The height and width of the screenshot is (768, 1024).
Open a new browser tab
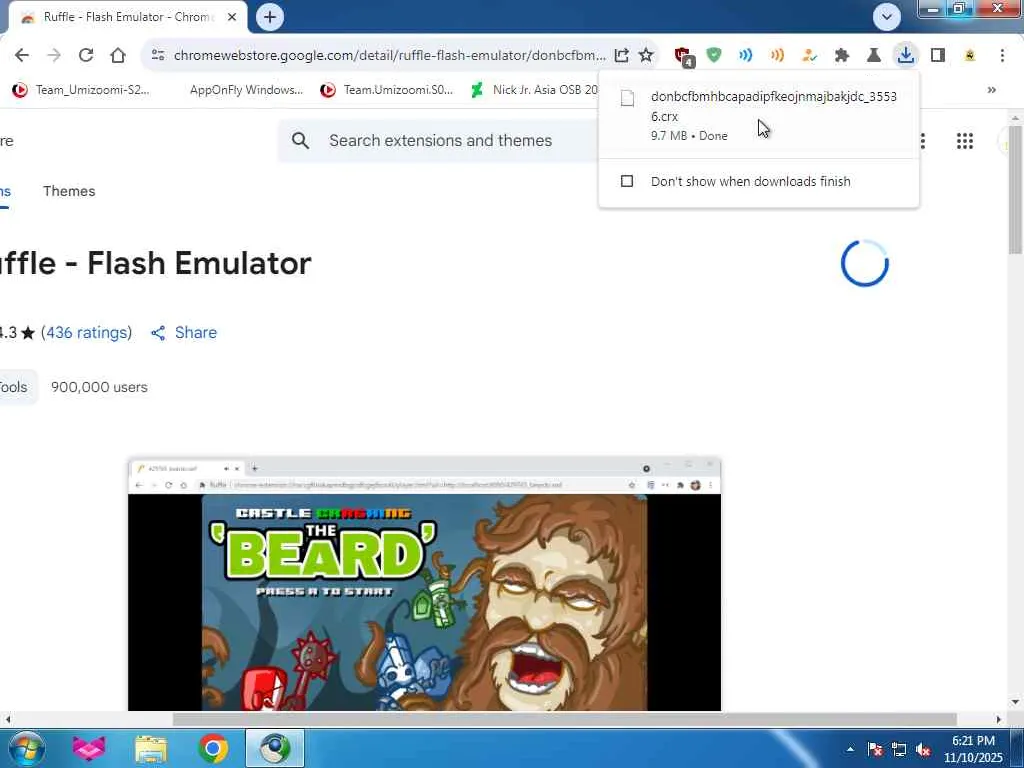[x=270, y=17]
